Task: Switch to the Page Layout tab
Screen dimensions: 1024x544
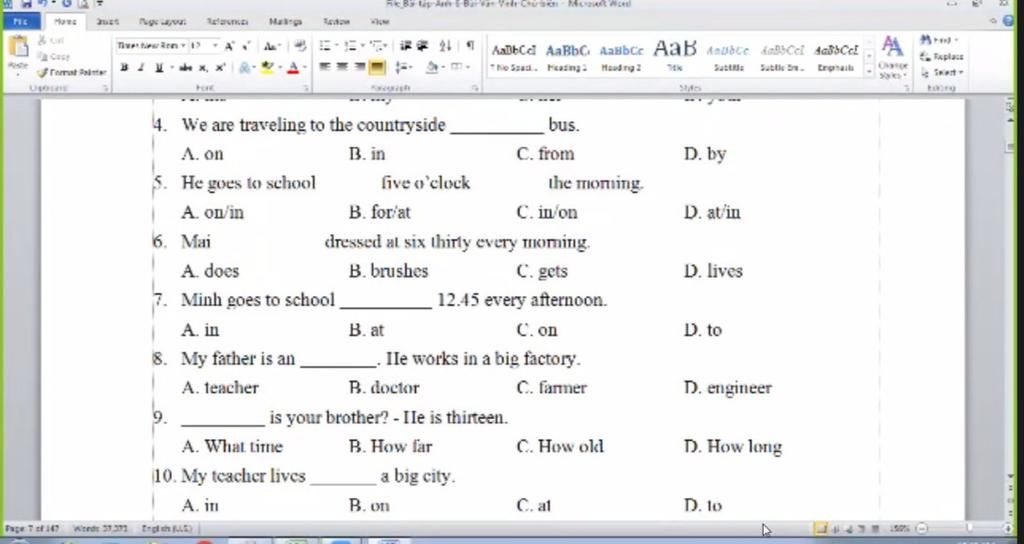Action: coord(163,22)
